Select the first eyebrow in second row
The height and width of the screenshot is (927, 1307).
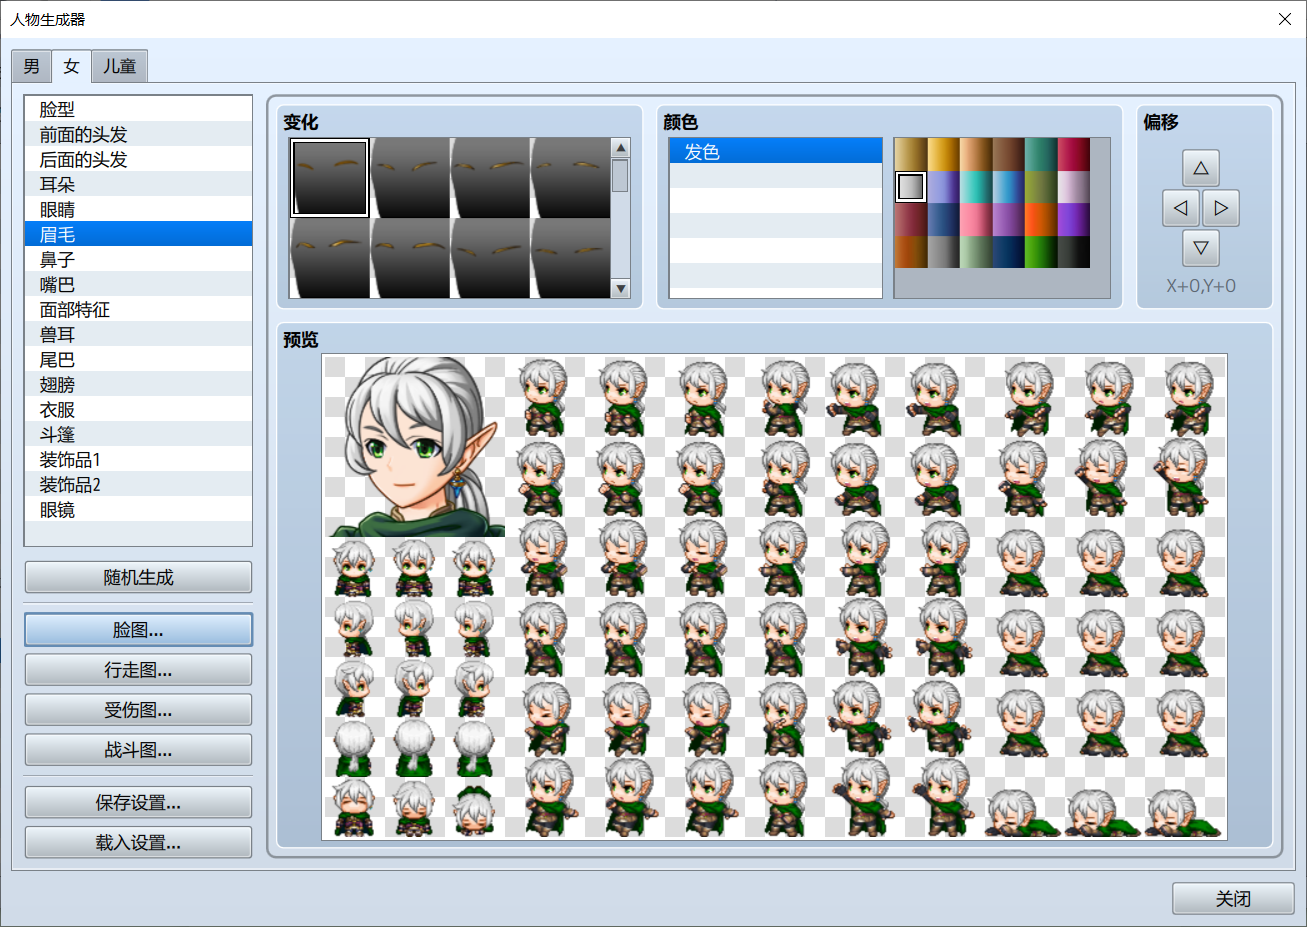[330, 259]
